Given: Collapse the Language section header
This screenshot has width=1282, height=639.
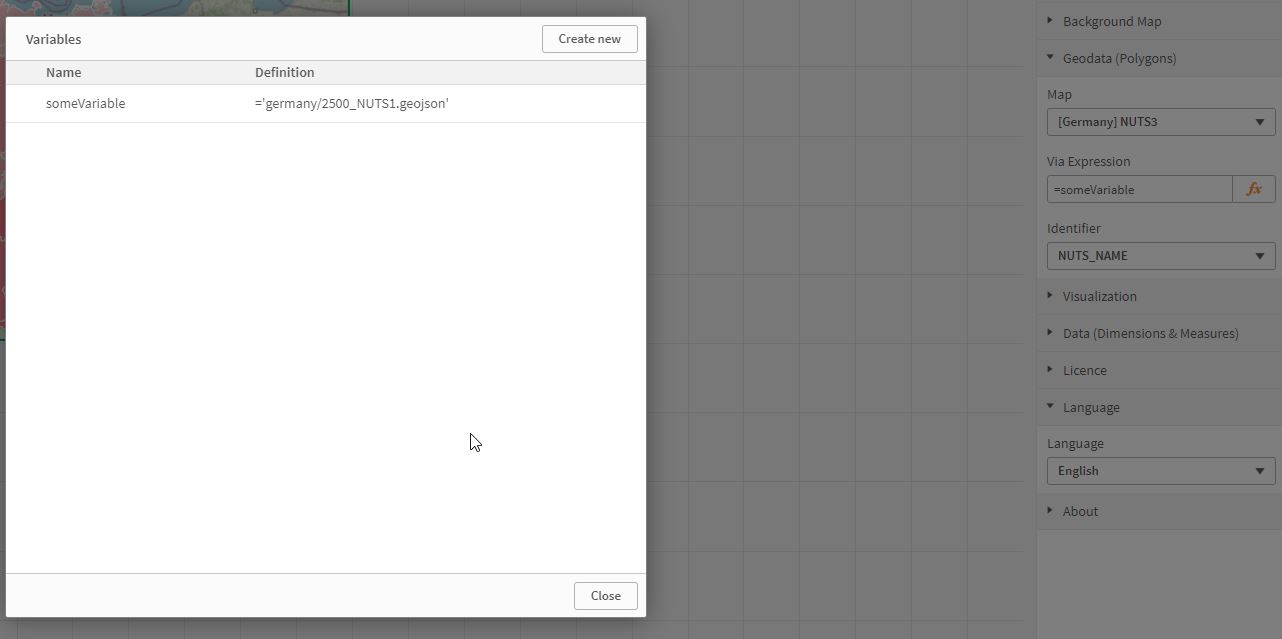Looking at the screenshot, I should click(1091, 407).
